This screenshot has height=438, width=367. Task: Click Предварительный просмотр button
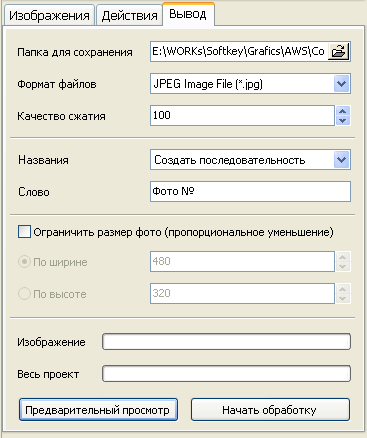(98, 410)
